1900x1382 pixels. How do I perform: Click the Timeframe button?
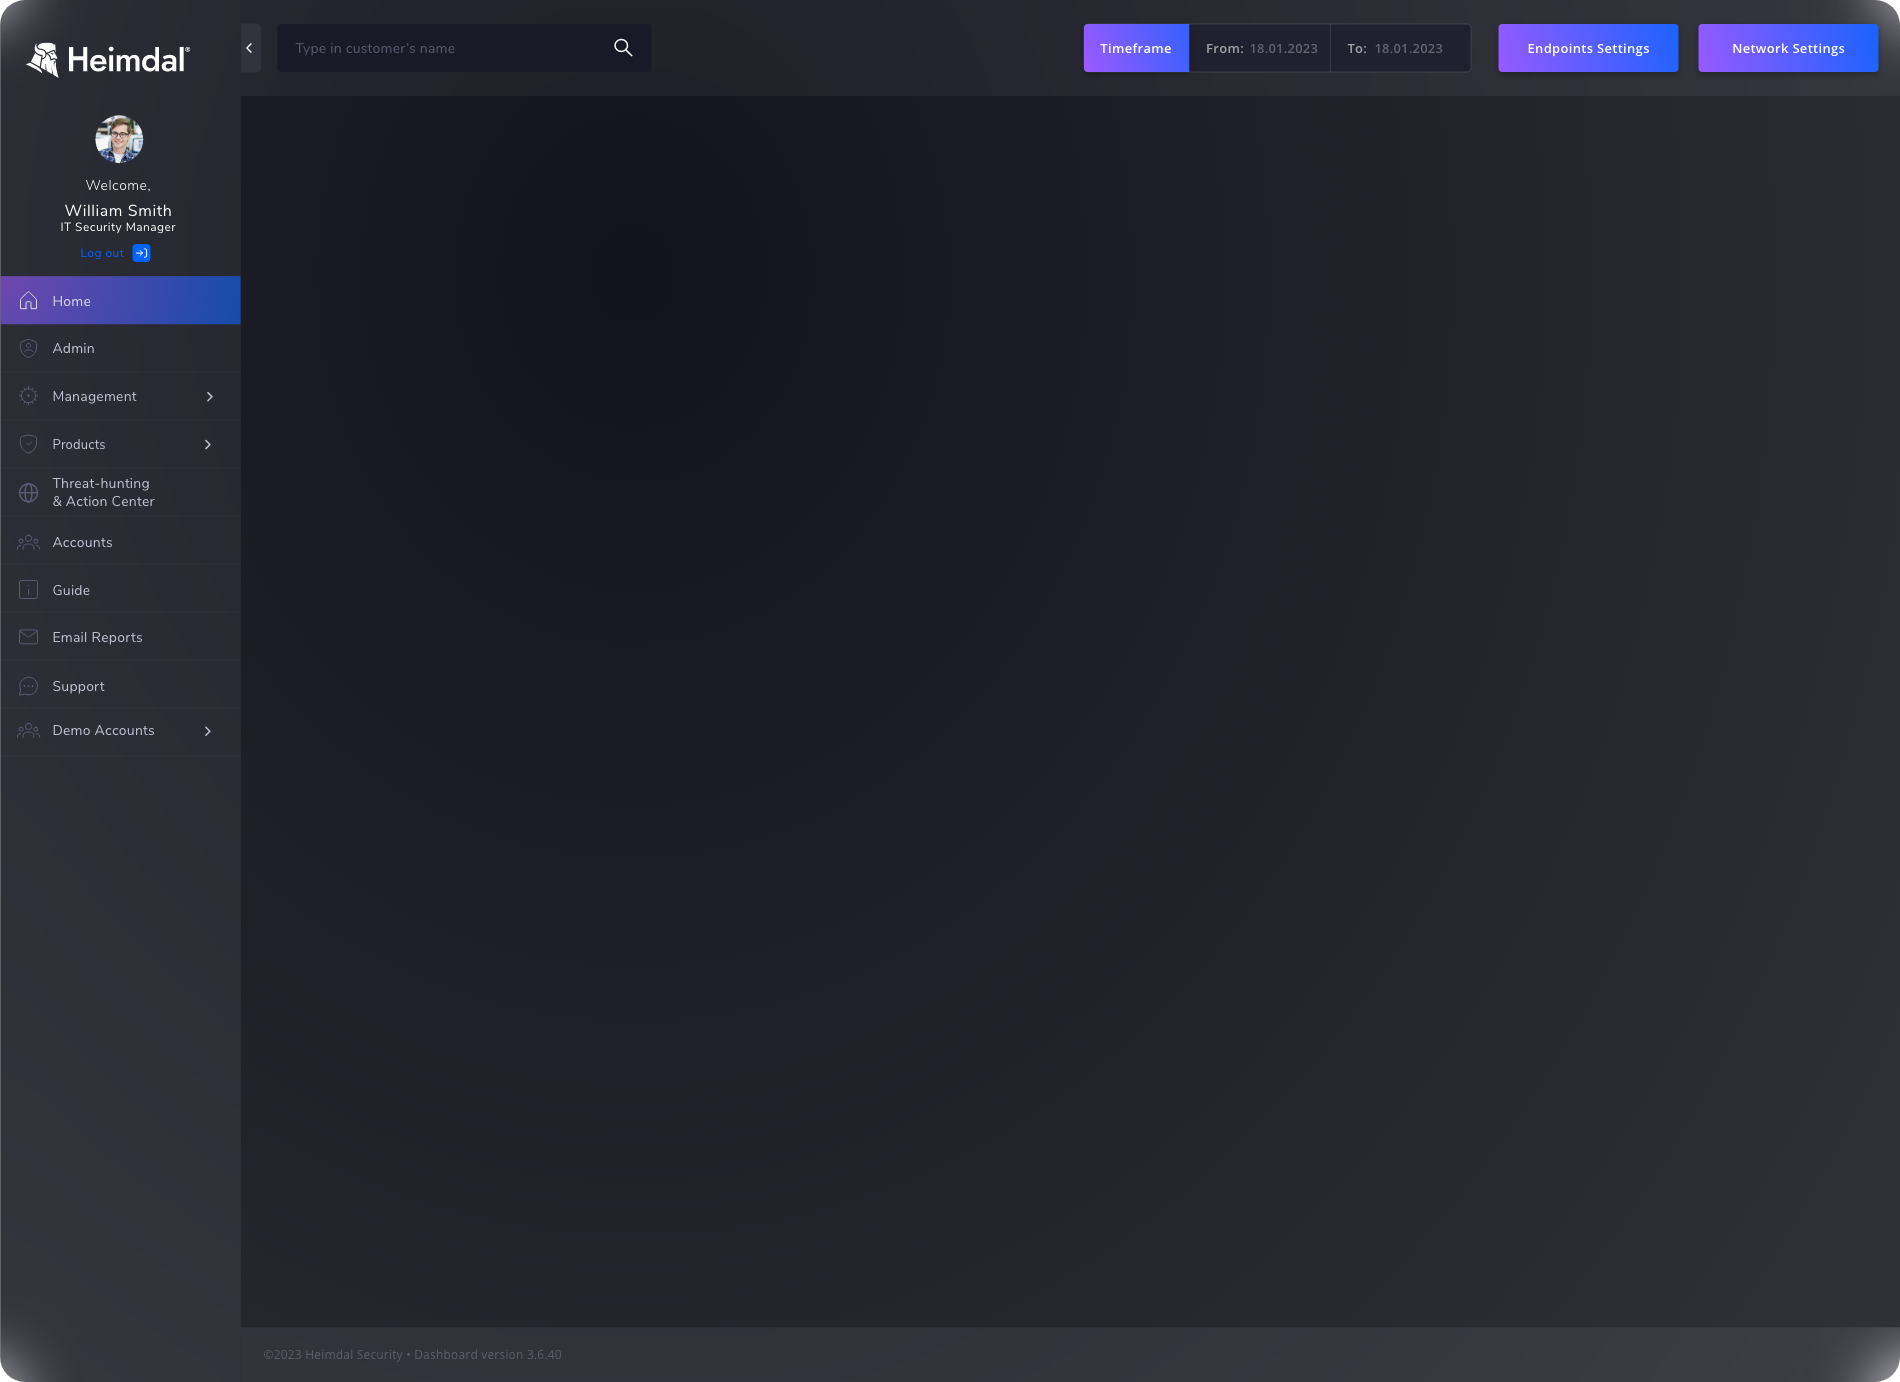click(x=1136, y=48)
